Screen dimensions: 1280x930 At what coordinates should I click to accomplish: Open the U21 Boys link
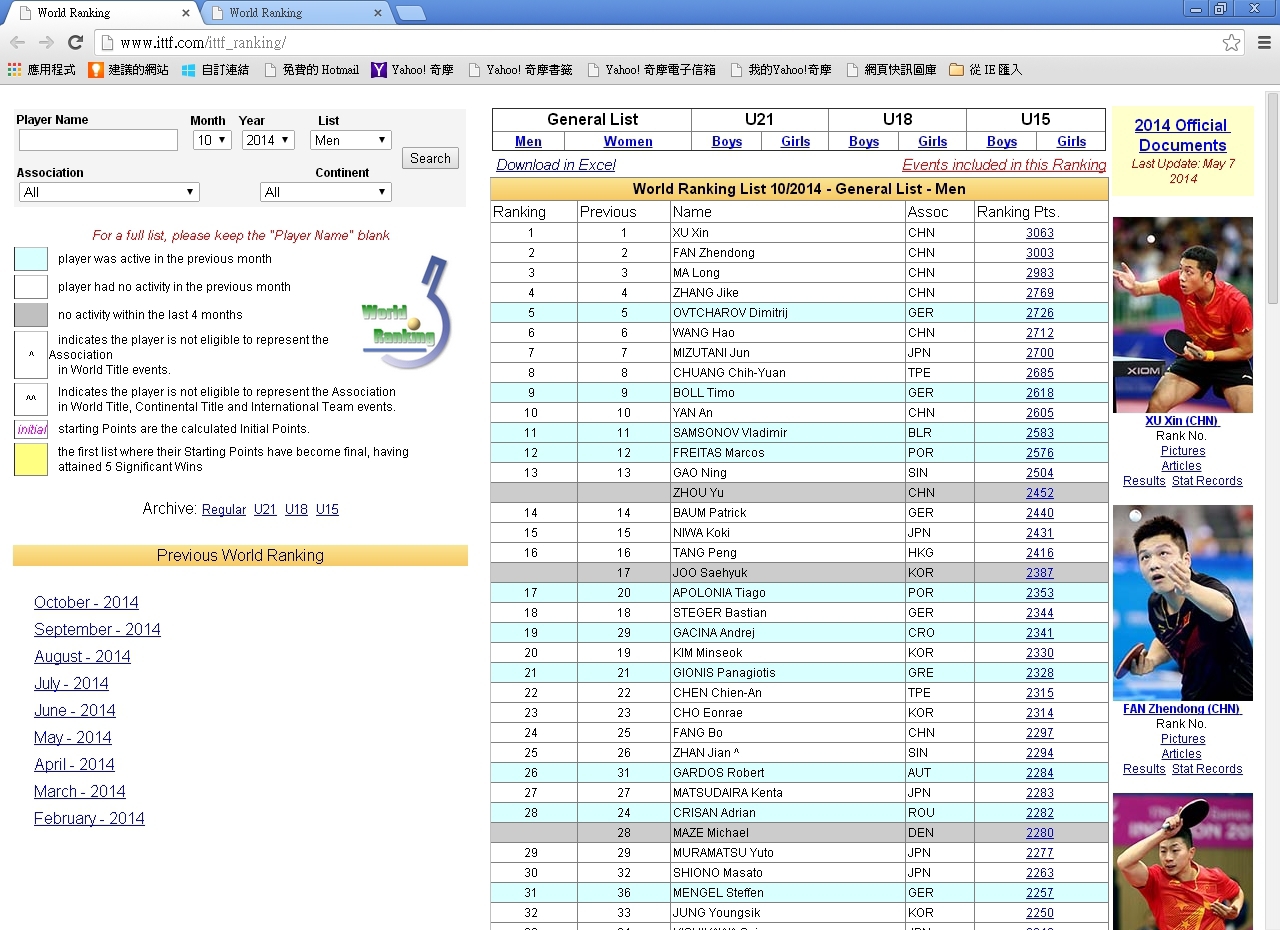(727, 142)
